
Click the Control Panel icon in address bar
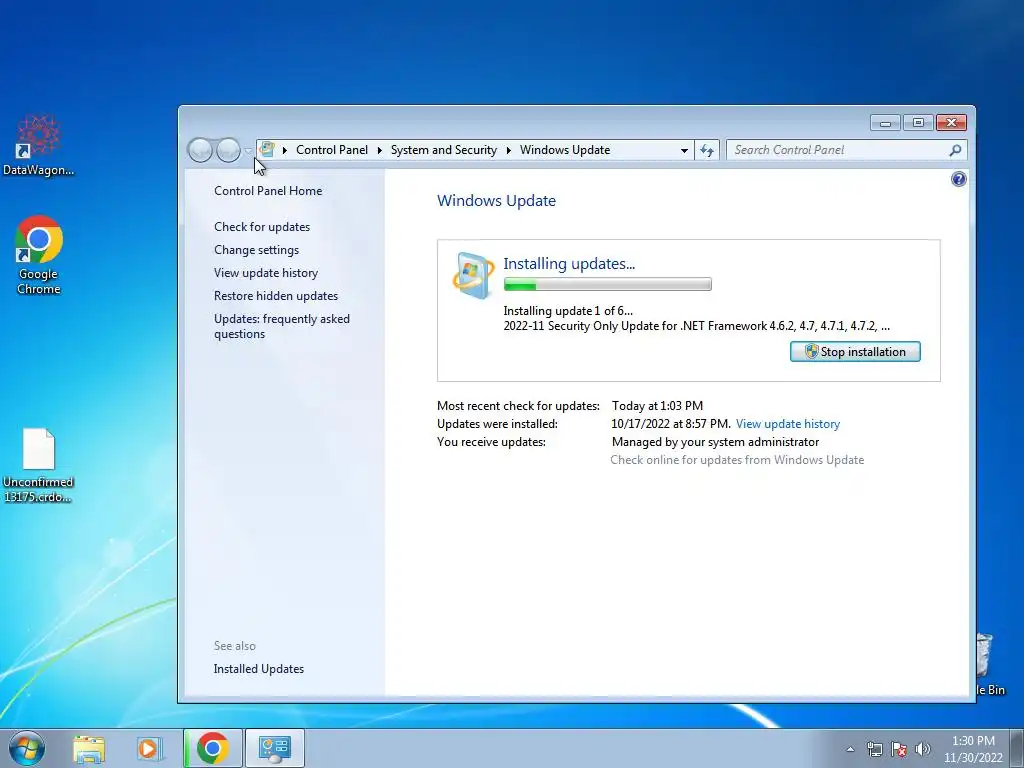click(266, 150)
